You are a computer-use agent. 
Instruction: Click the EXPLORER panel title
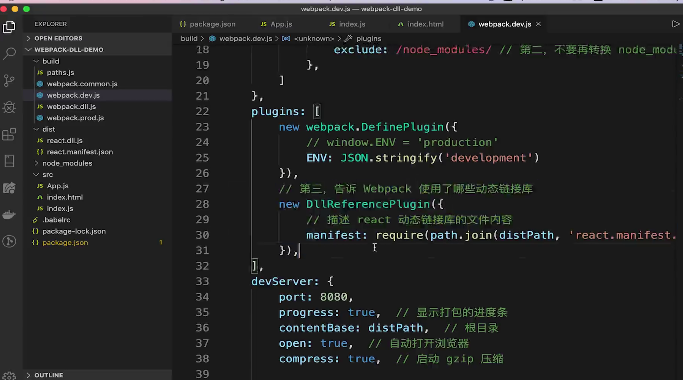tap(51, 24)
